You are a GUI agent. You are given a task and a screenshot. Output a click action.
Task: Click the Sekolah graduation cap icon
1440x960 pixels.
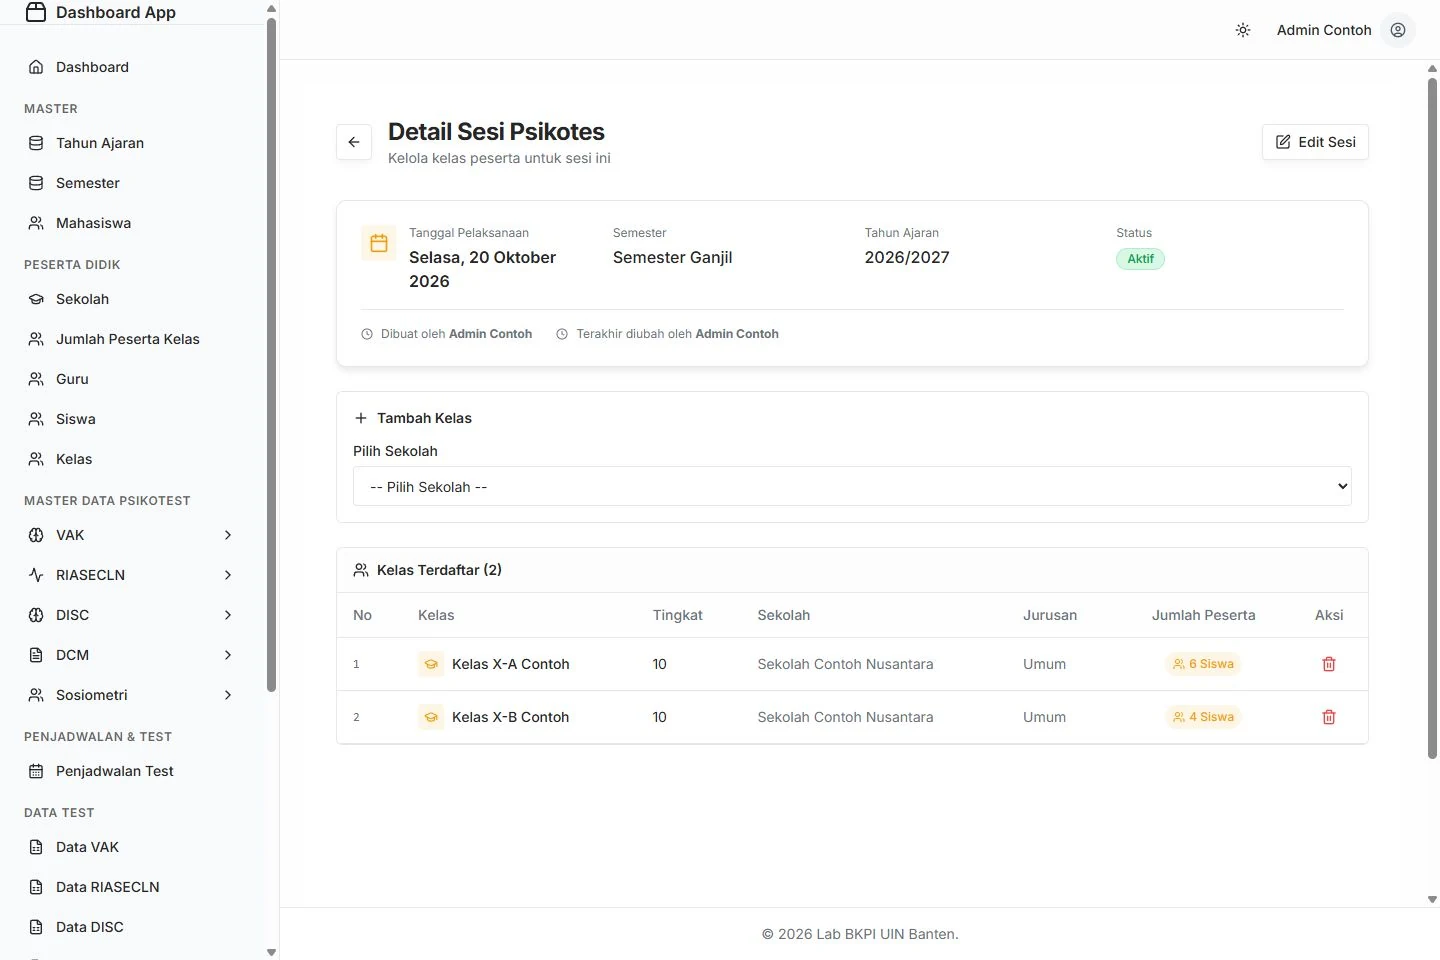tap(36, 299)
